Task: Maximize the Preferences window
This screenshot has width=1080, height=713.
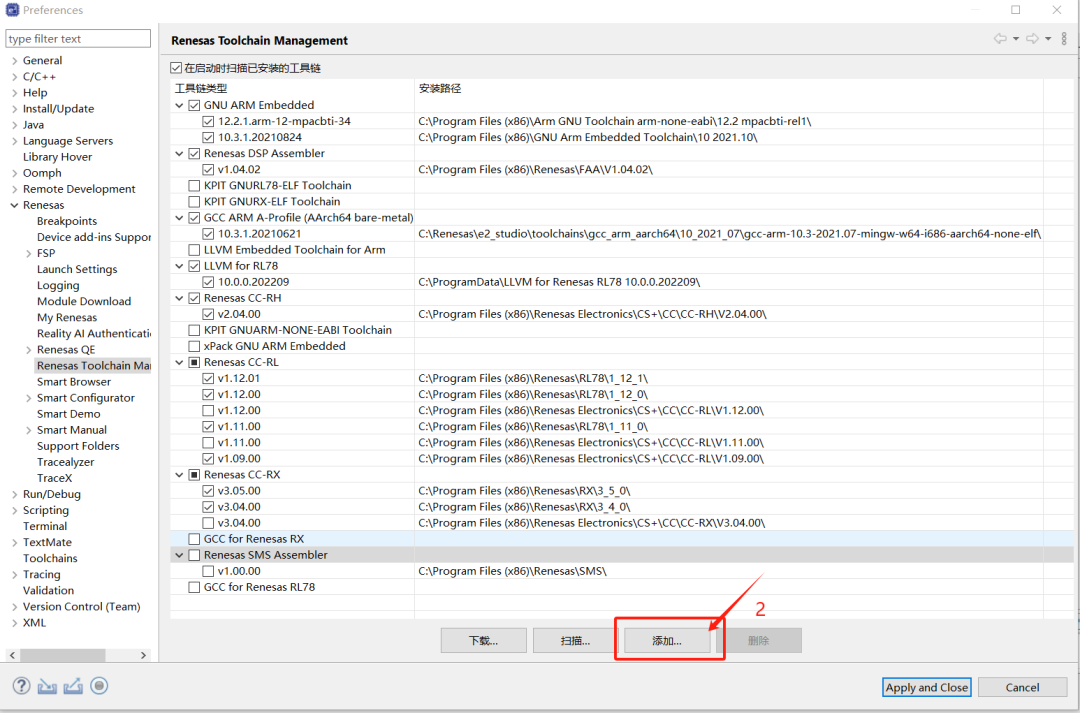Action: [x=1016, y=10]
